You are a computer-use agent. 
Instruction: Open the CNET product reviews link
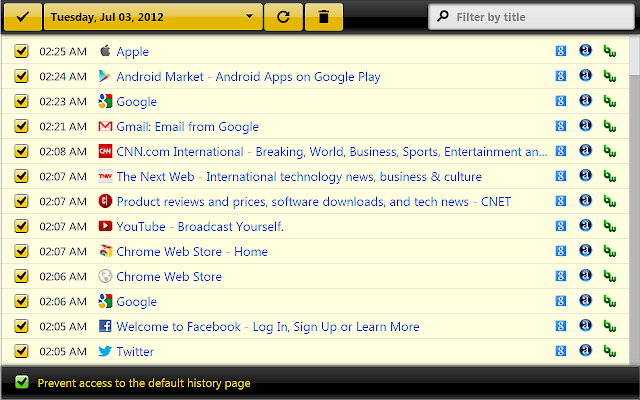pyautogui.click(x=314, y=202)
